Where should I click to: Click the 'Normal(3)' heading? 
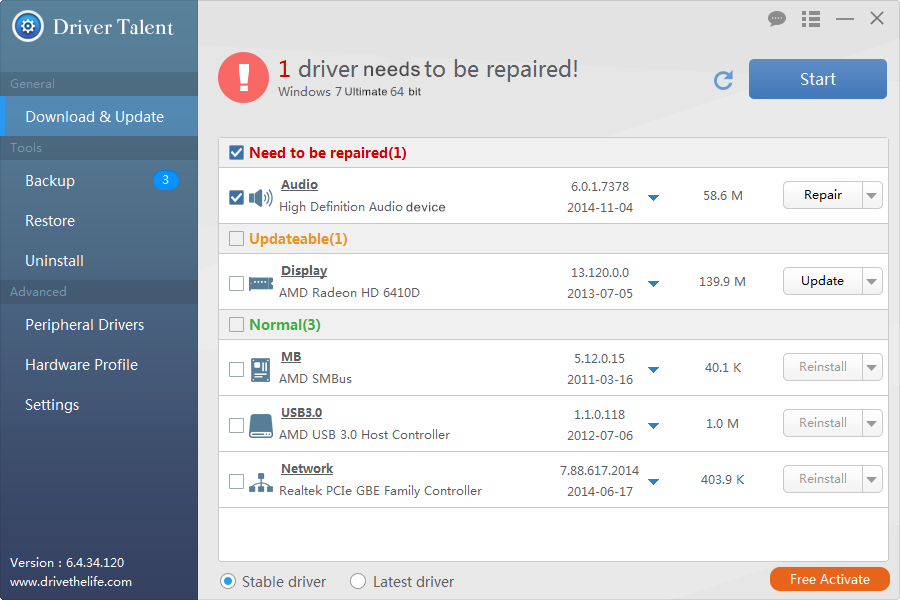pyautogui.click(x=285, y=325)
